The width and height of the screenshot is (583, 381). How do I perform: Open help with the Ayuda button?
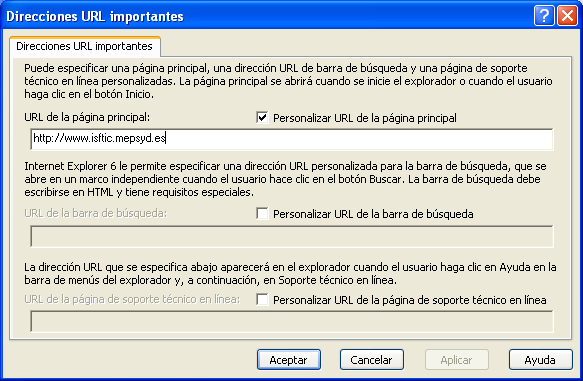tap(540, 359)
